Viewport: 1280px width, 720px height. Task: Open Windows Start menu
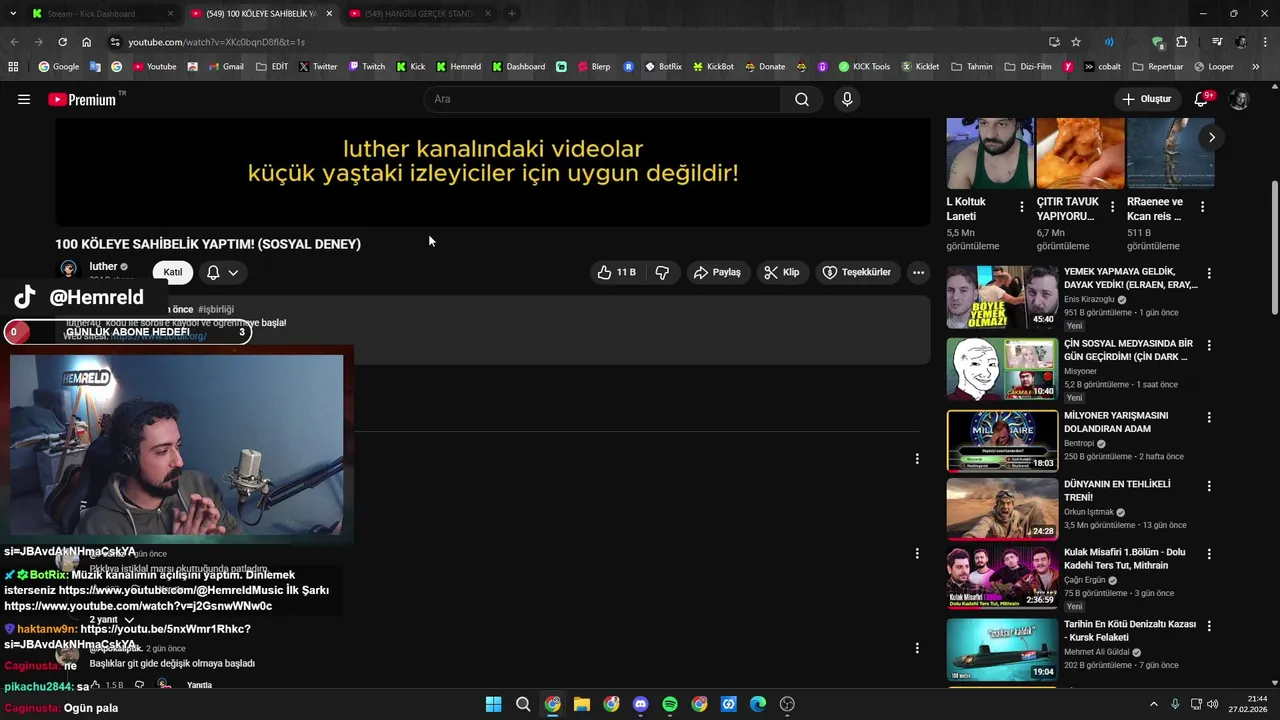[x=493, y=704]
